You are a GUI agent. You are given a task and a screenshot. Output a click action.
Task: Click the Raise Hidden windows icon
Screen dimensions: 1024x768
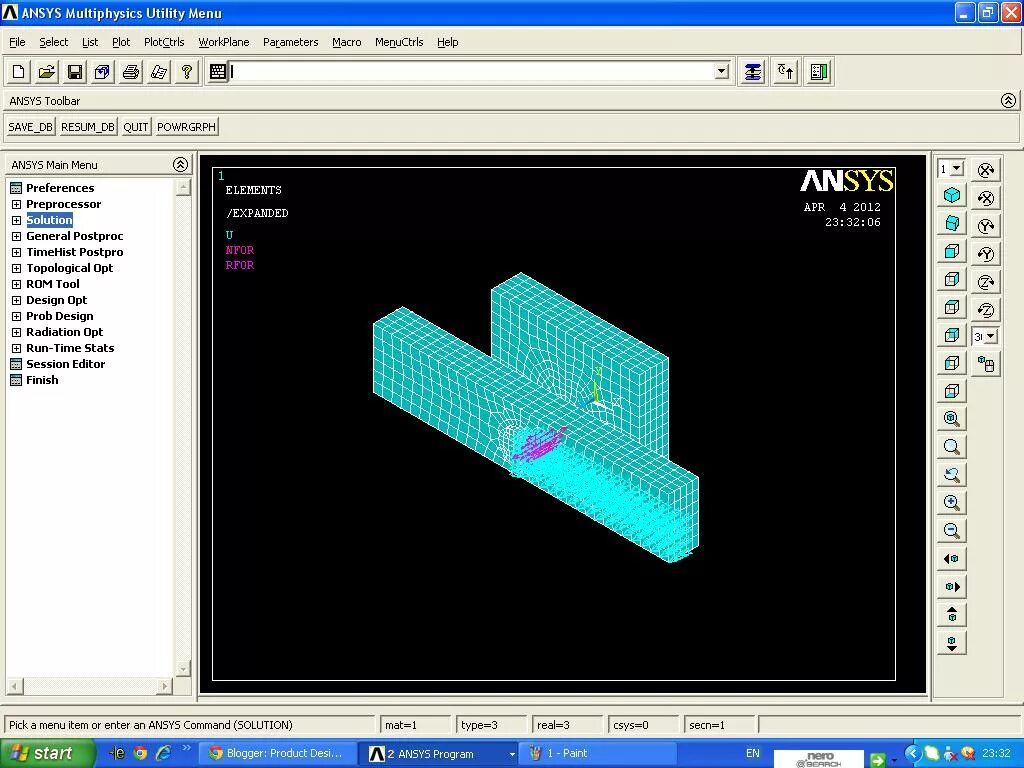click(x=752, y=72)
